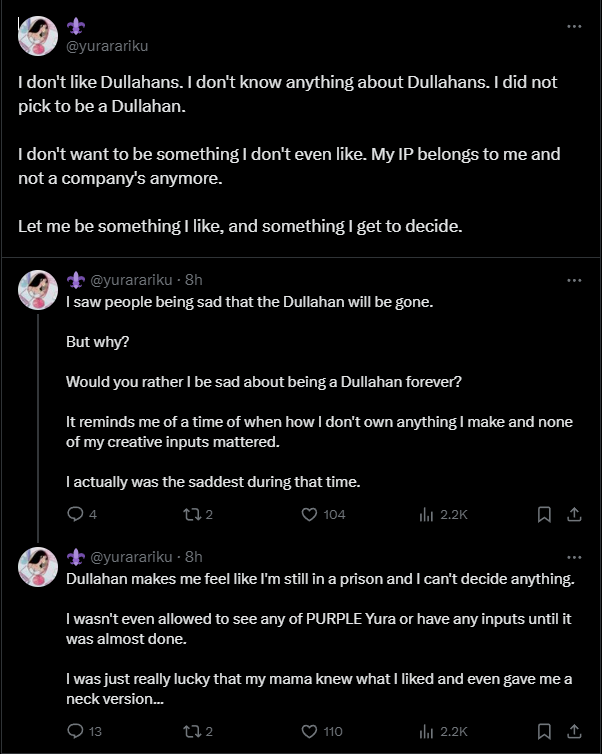Open more options menu on the main tweet
Image resolution: width=602 pixels, height=754 pixels.
pos(574,27)
